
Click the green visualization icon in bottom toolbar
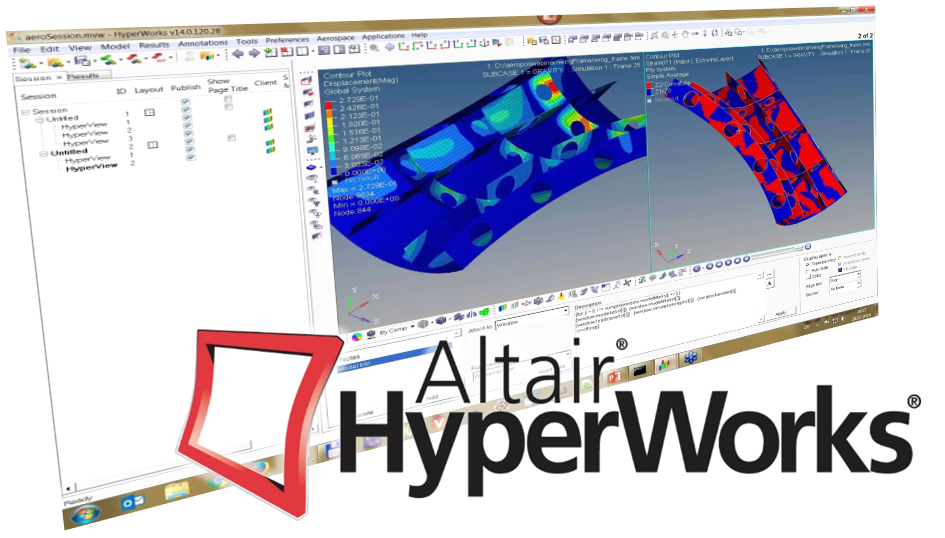pyautogui.click(x=484, y=312)
